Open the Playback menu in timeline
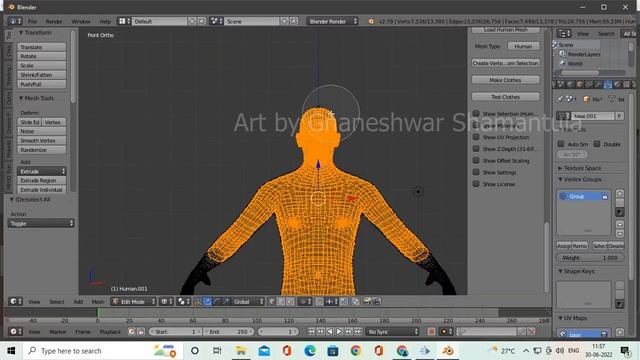Viewport: 640px width, 360px height. click(110, 332)
